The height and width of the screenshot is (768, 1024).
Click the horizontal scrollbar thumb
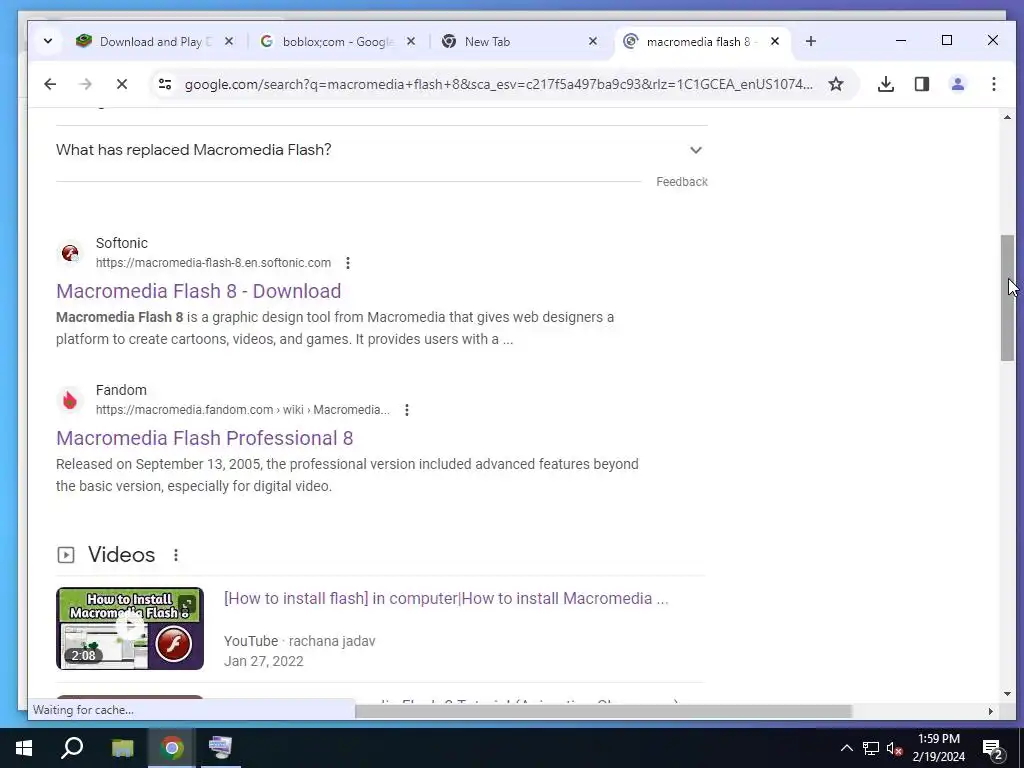(x=603, y=711)
